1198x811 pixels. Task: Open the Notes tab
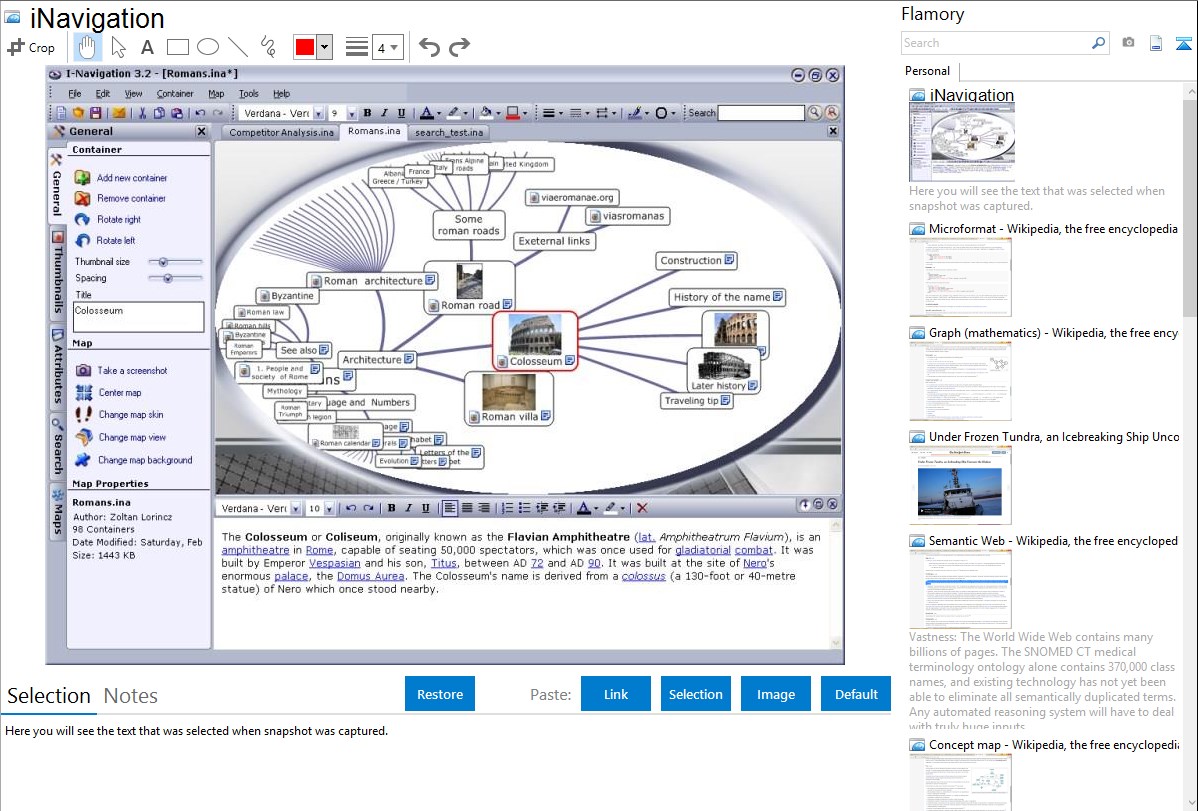pyautogui.click(x=131, y=696)
